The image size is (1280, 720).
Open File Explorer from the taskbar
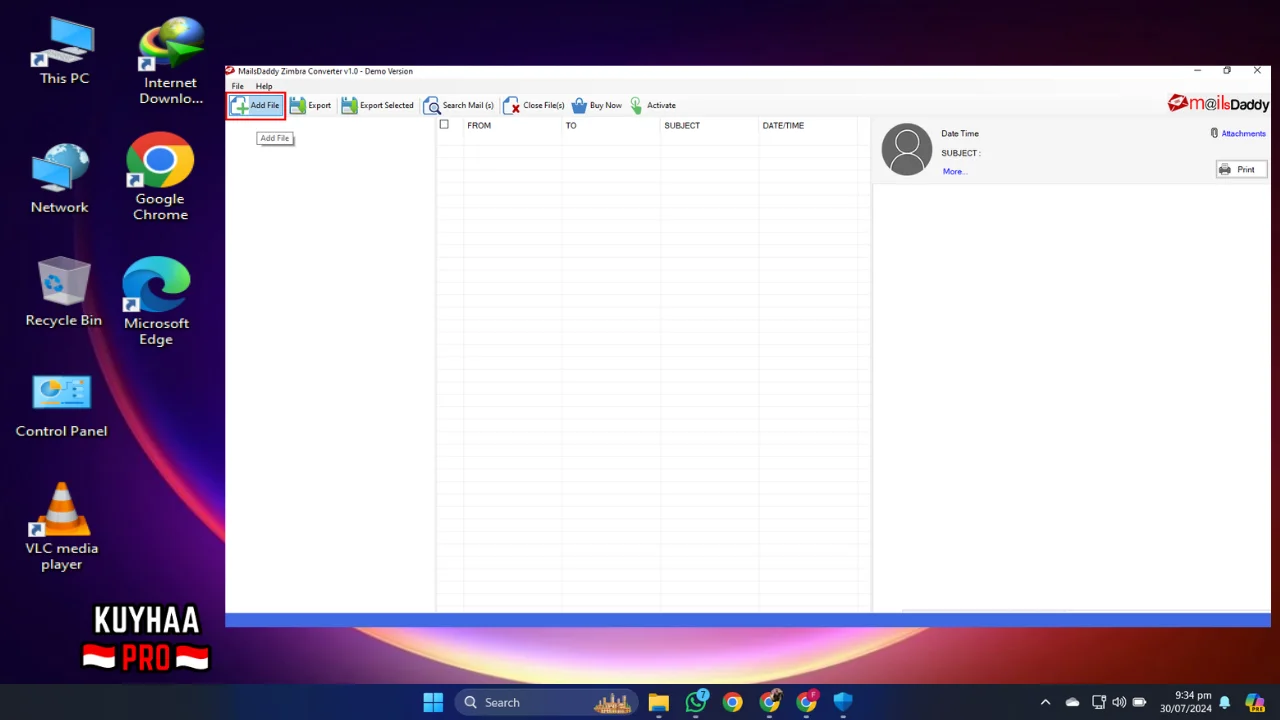[658, 702]
